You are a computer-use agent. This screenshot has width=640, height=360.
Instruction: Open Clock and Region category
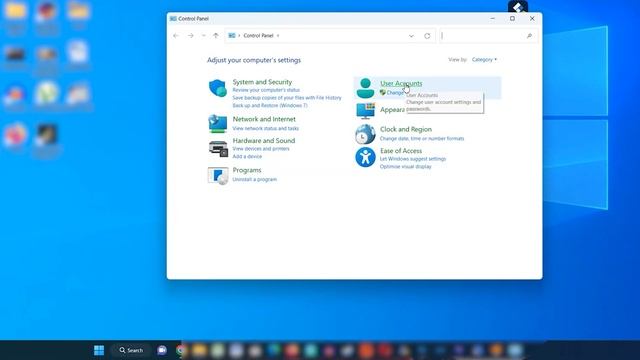coord(406,129)
